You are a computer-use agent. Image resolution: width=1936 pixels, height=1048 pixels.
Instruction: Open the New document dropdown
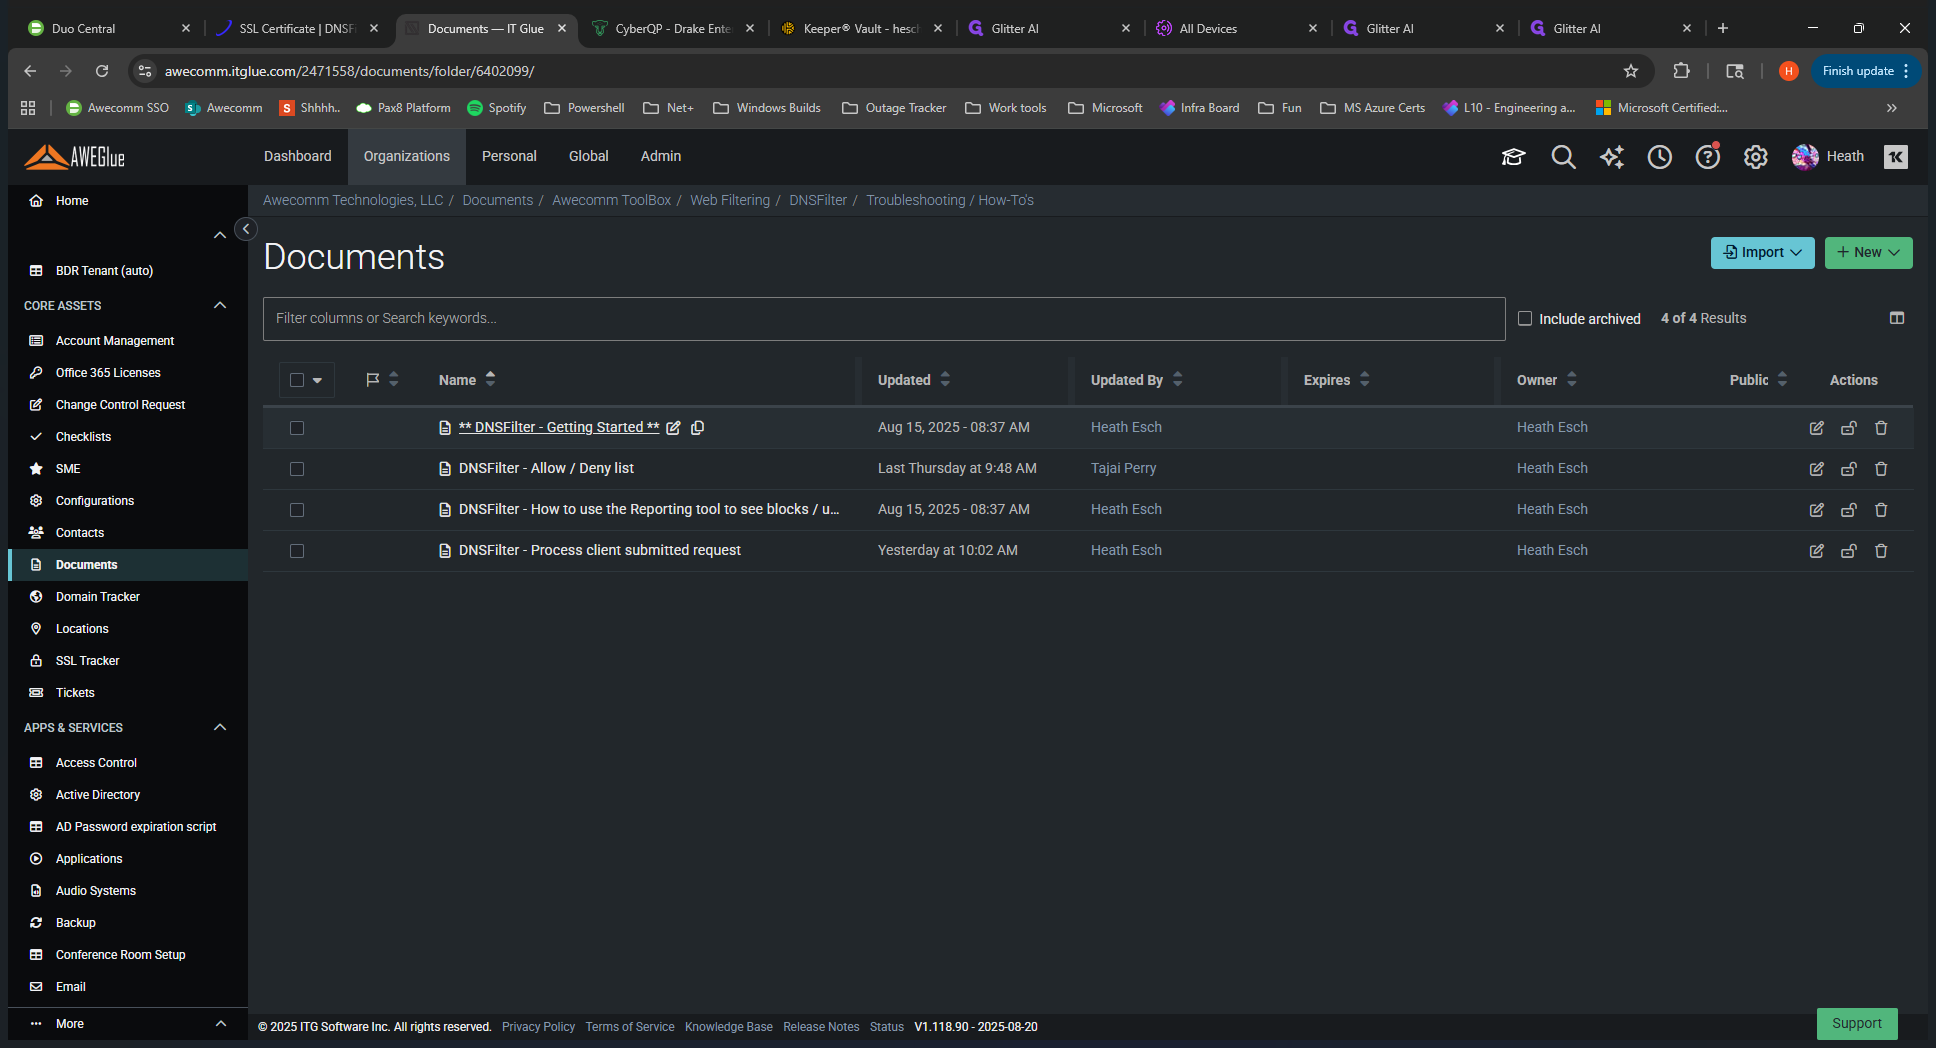click(1868, 253)
